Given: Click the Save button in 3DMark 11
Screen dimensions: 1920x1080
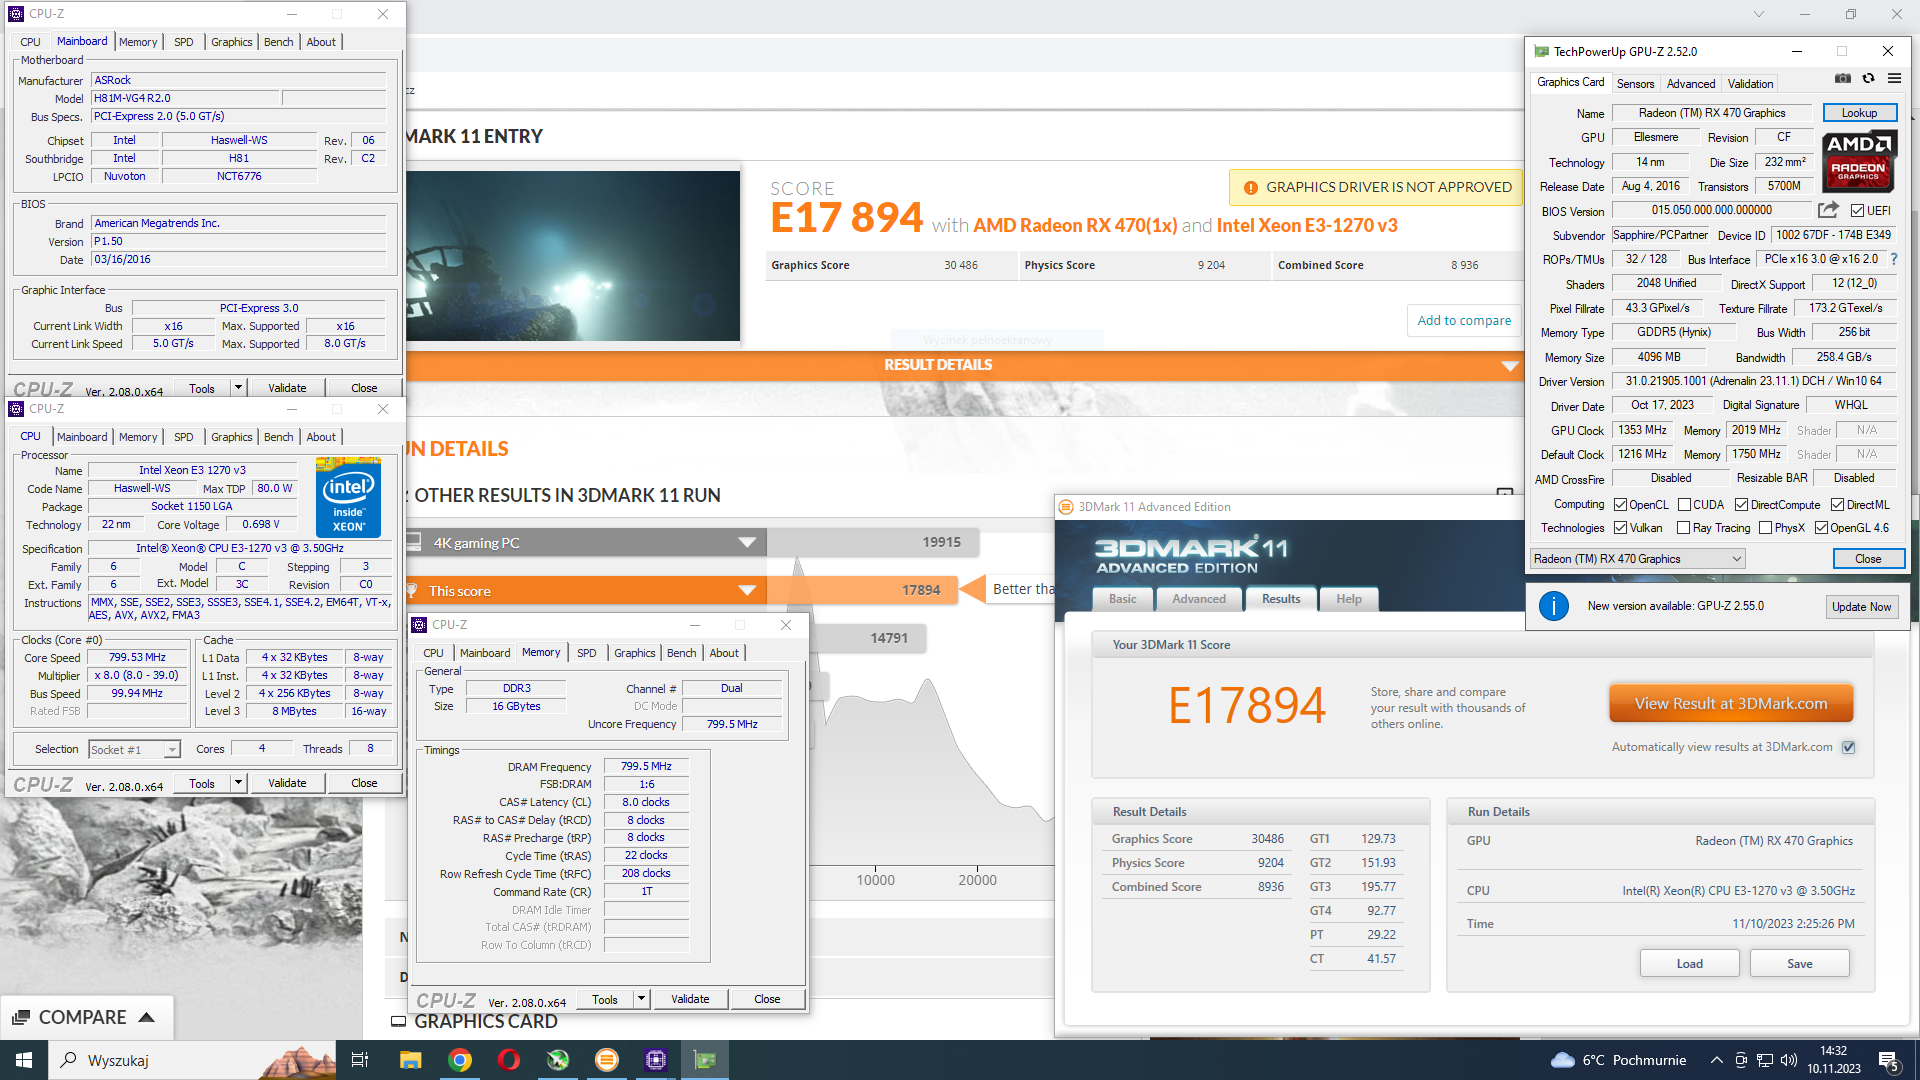Looking at the screenshot, I should tap(1799, 964).
